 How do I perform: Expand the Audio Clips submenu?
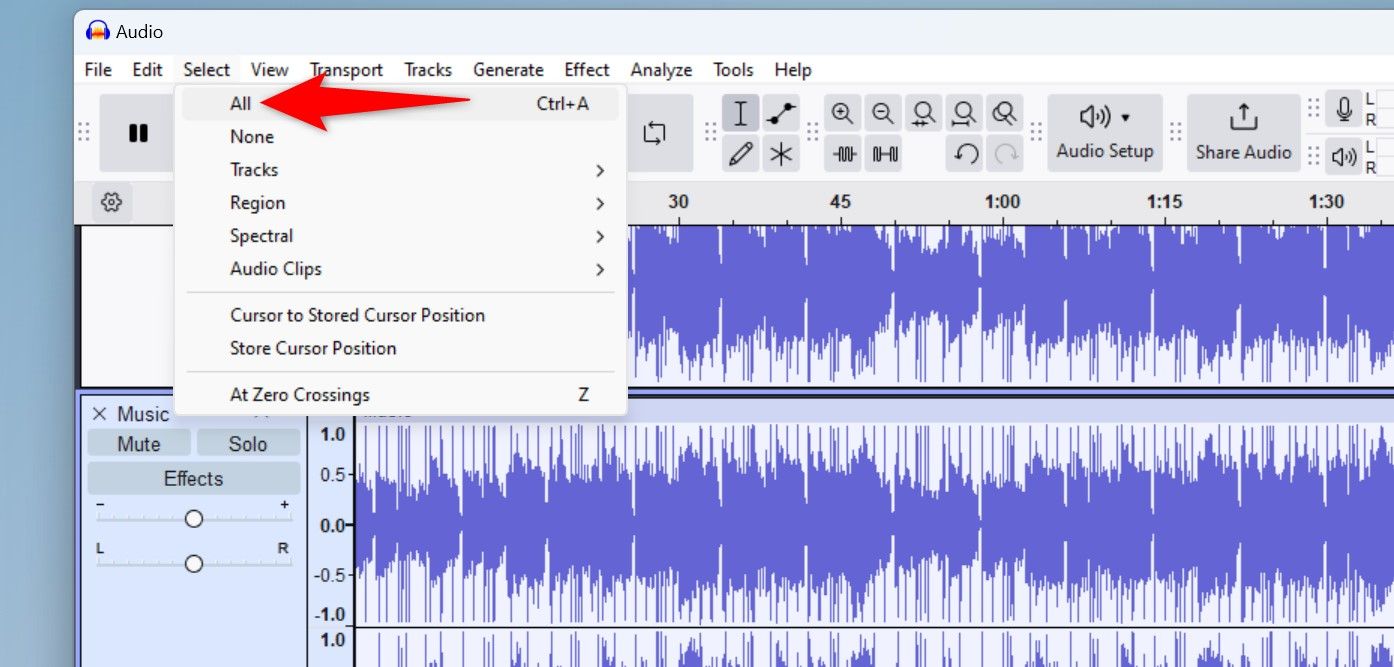[275, 268]
